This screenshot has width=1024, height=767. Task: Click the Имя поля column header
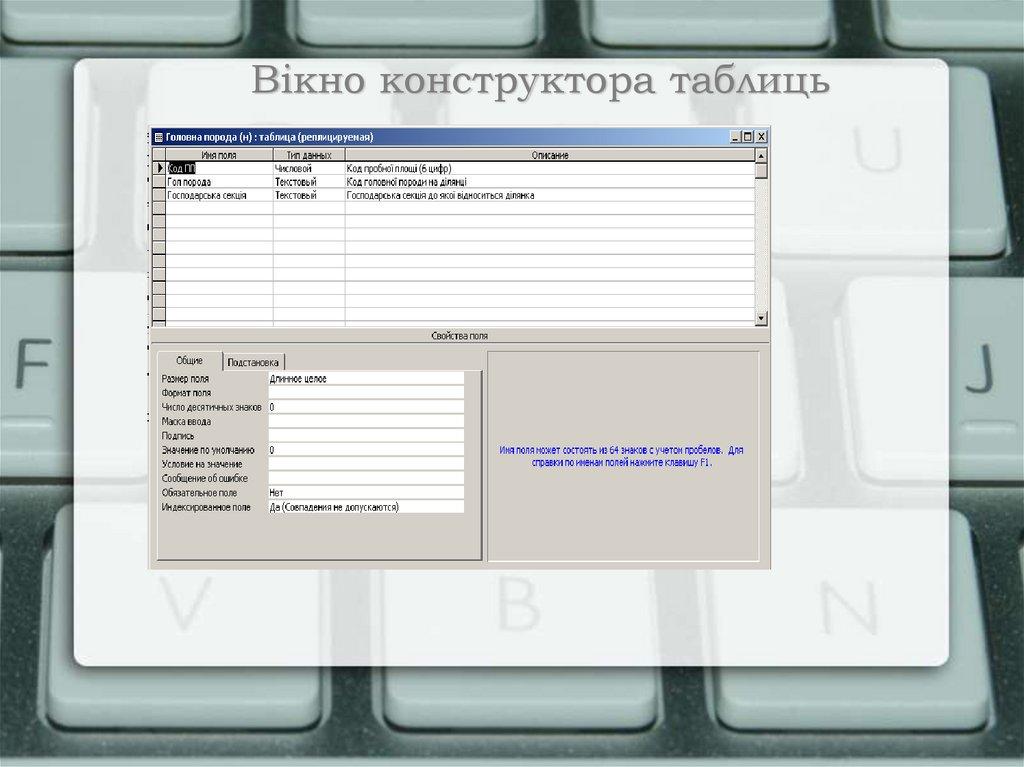219,155
